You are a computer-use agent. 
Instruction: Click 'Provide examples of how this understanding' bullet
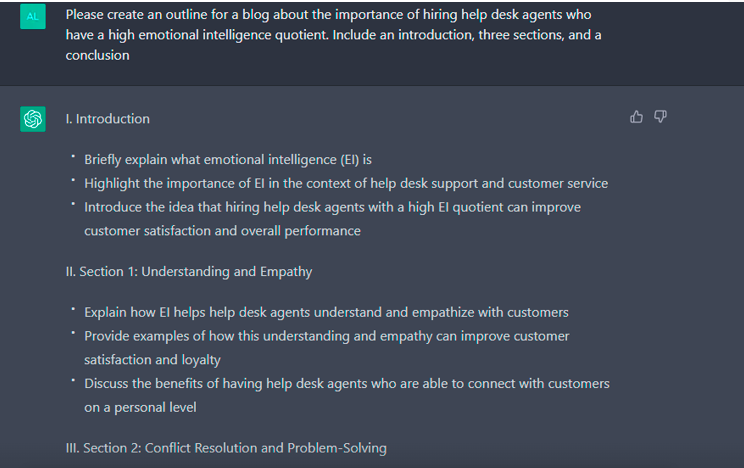[326, 348]
